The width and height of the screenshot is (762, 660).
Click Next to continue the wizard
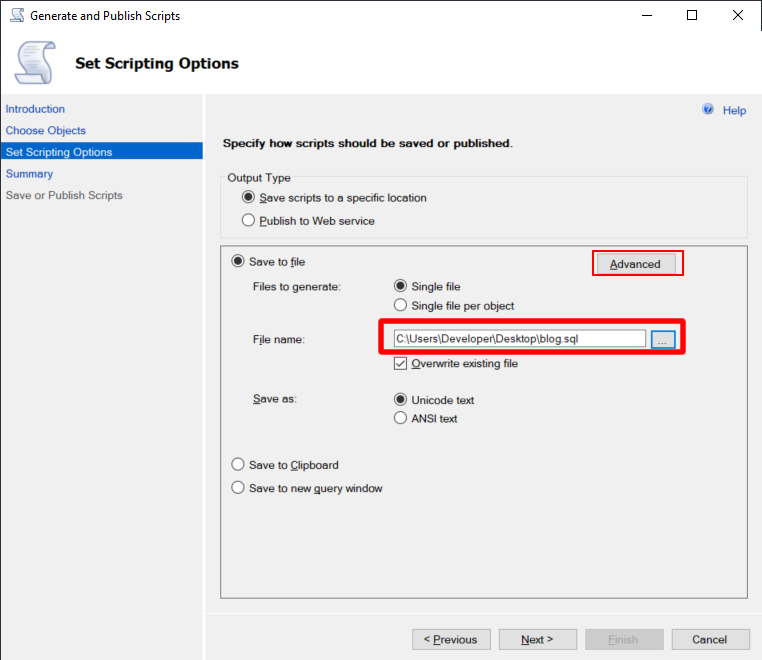coord(537,640)
